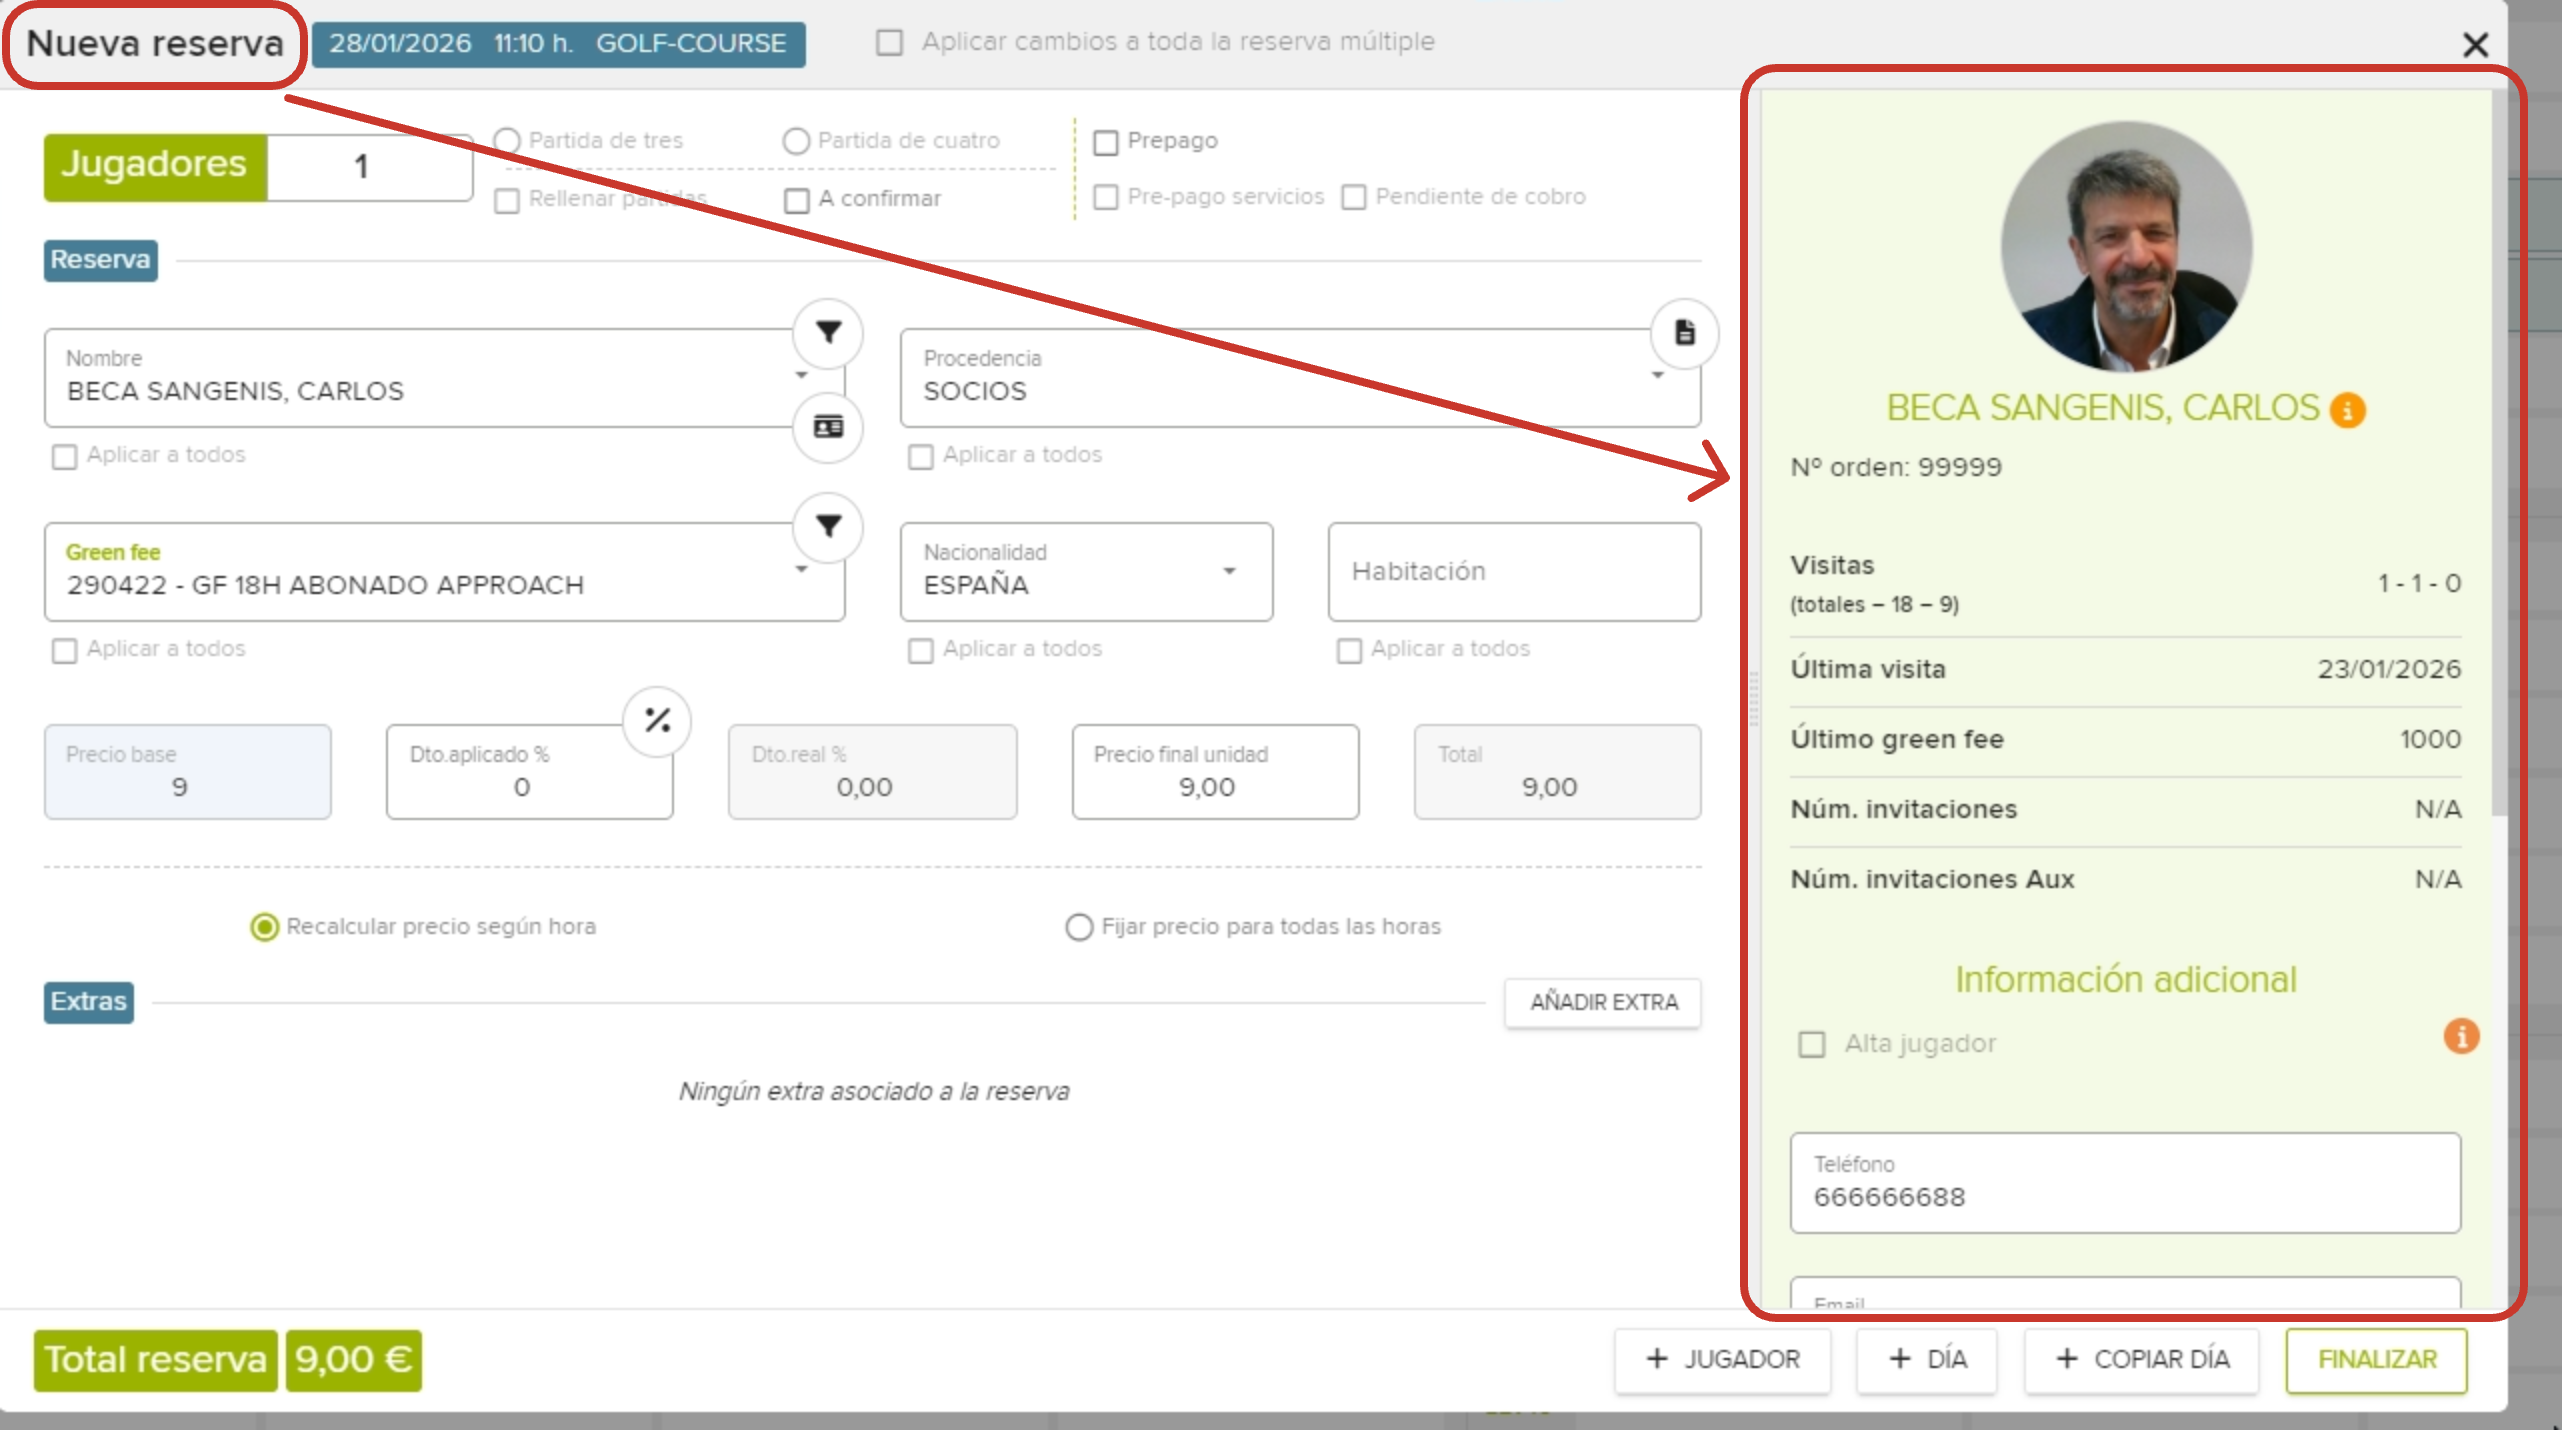Click info icon beside Alta jugador
Image resolution: width=2562 pixels, height=1430 pixels.
(2461, 1037)
